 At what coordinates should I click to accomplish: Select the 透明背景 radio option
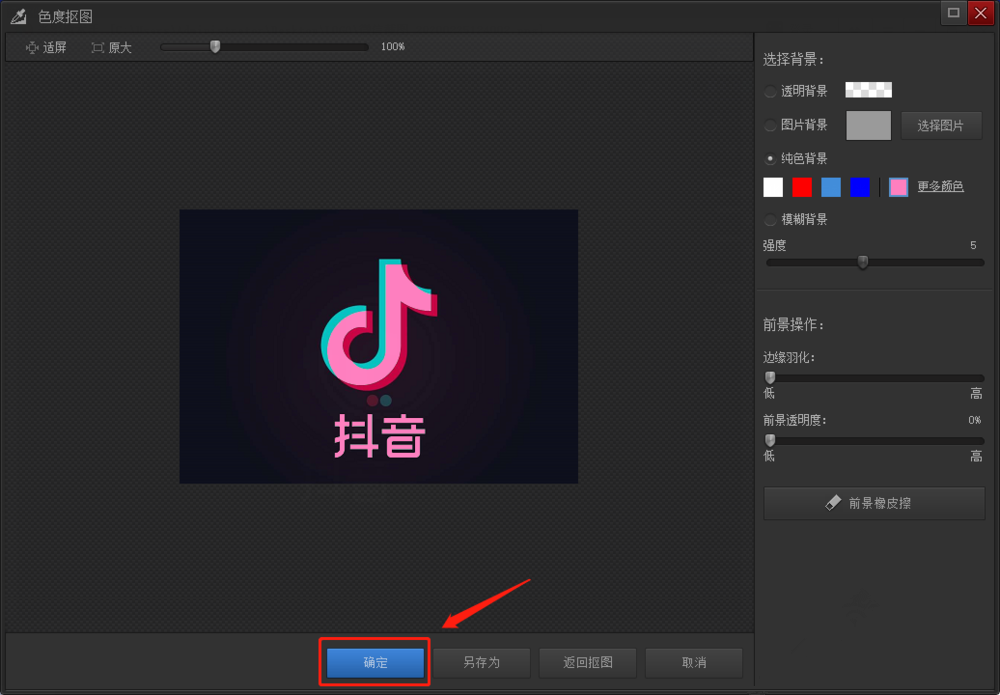770,91
